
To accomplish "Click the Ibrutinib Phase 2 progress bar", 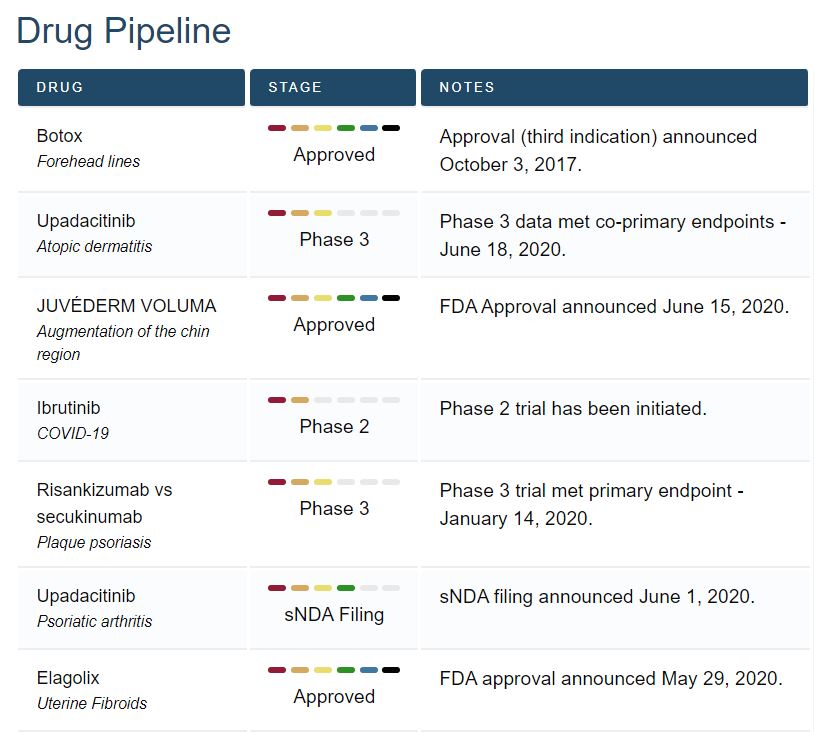I will (x=334, y=400).
